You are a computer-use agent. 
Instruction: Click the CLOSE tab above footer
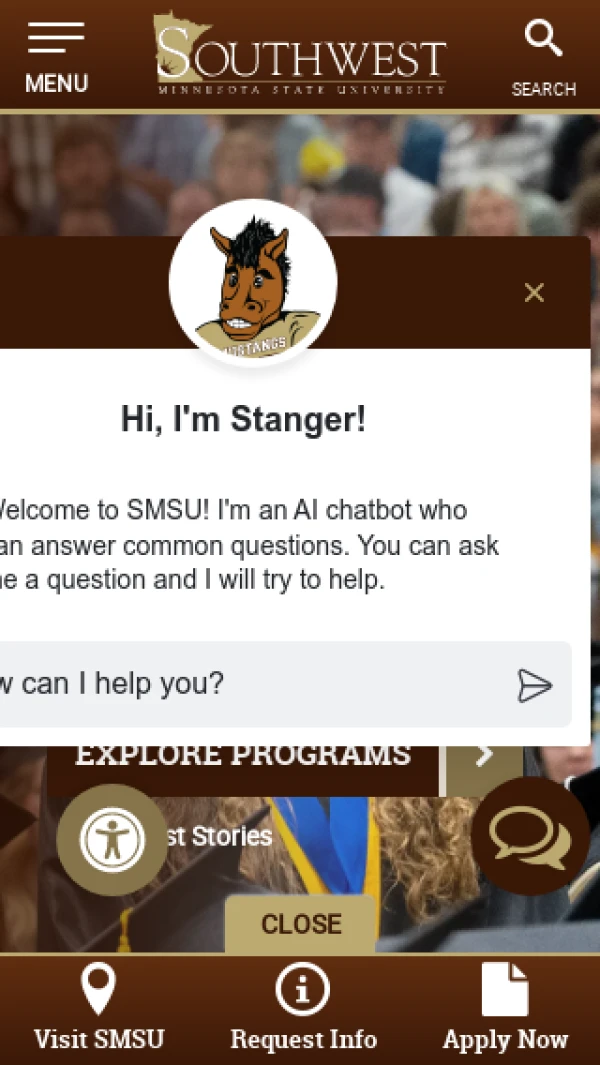[300, 924]
